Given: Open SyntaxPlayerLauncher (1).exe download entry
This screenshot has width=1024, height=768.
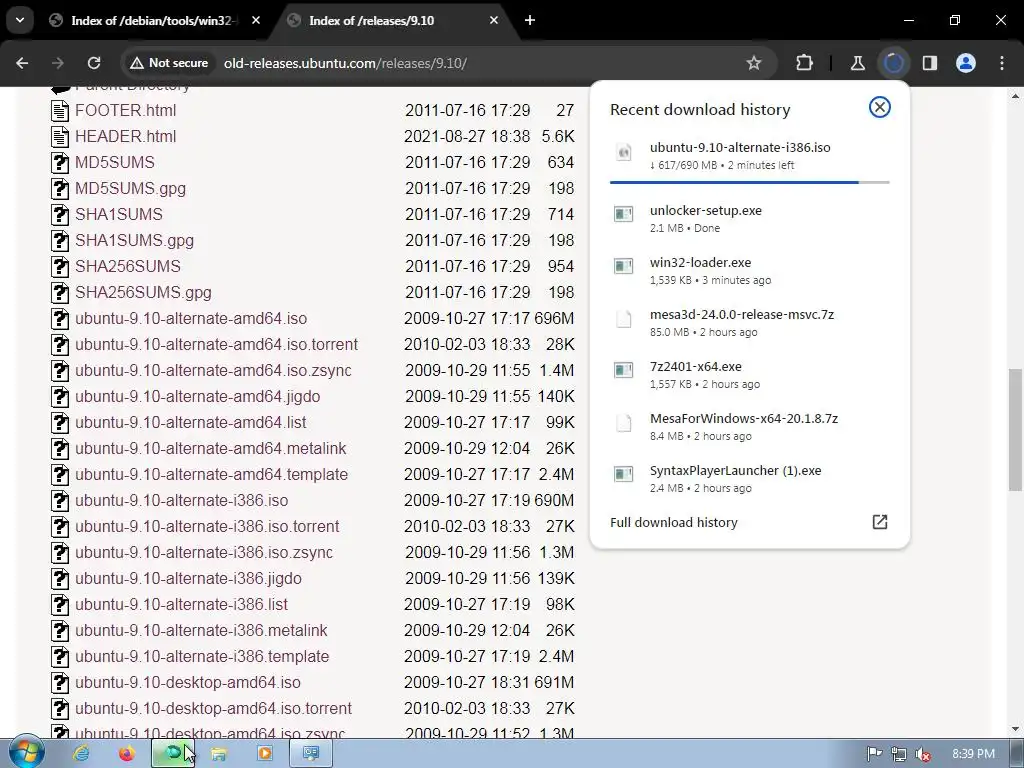Looking at the screenshot, I should 749,479.
